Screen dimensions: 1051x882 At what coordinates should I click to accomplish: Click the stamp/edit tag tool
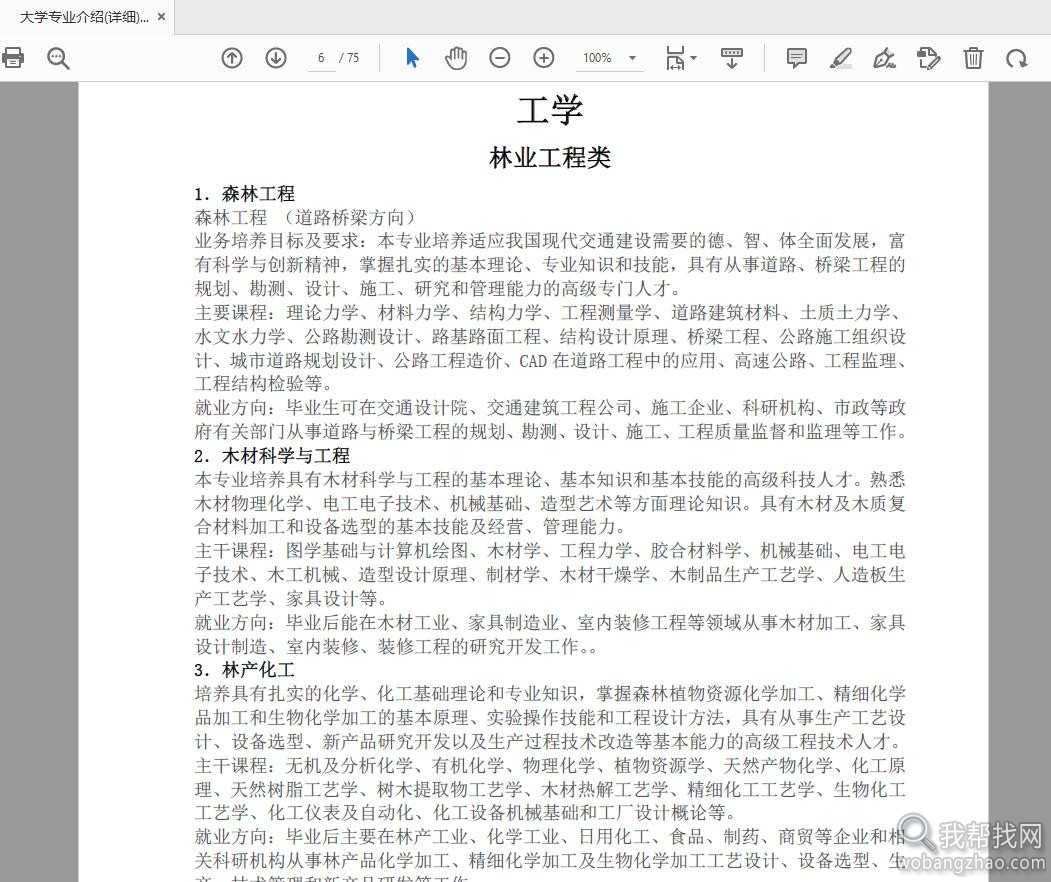coord(928,58)
